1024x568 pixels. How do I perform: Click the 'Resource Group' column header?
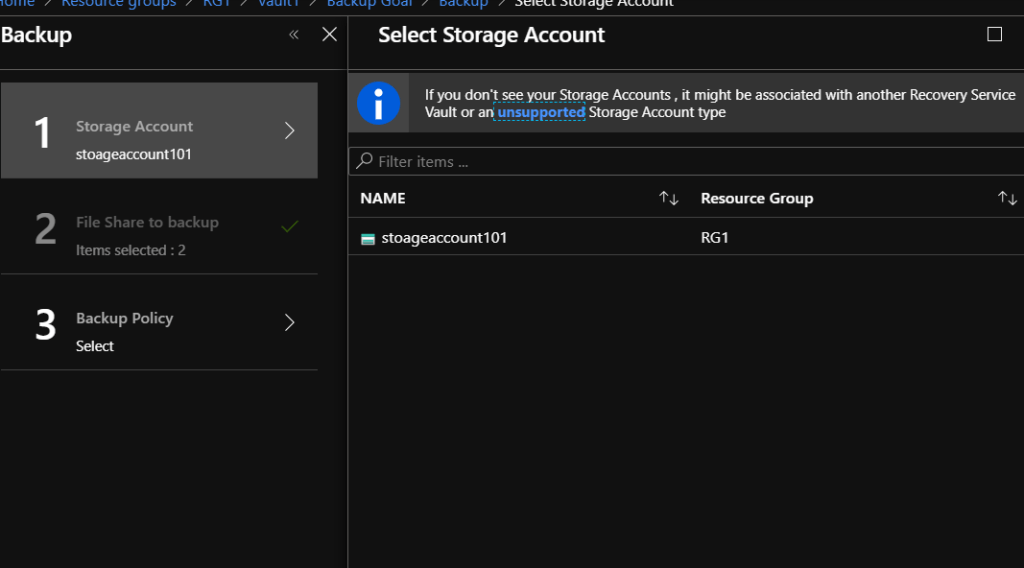coord(756,198)
